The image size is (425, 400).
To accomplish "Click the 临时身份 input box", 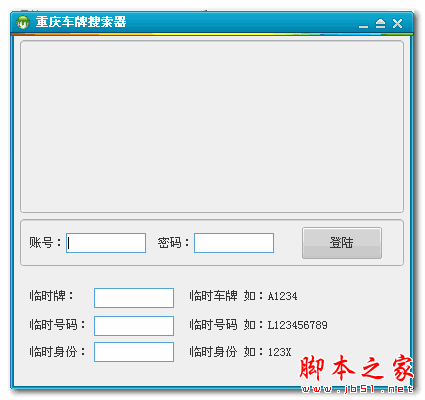I will coord(134,352).
